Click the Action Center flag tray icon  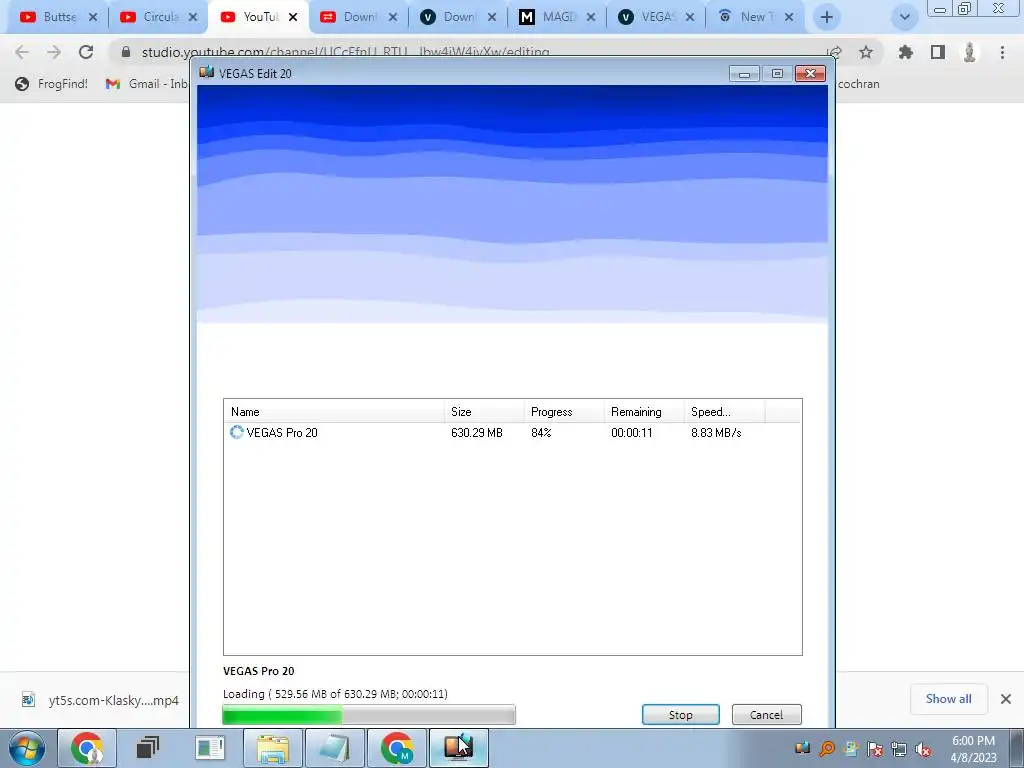[874, 749]
